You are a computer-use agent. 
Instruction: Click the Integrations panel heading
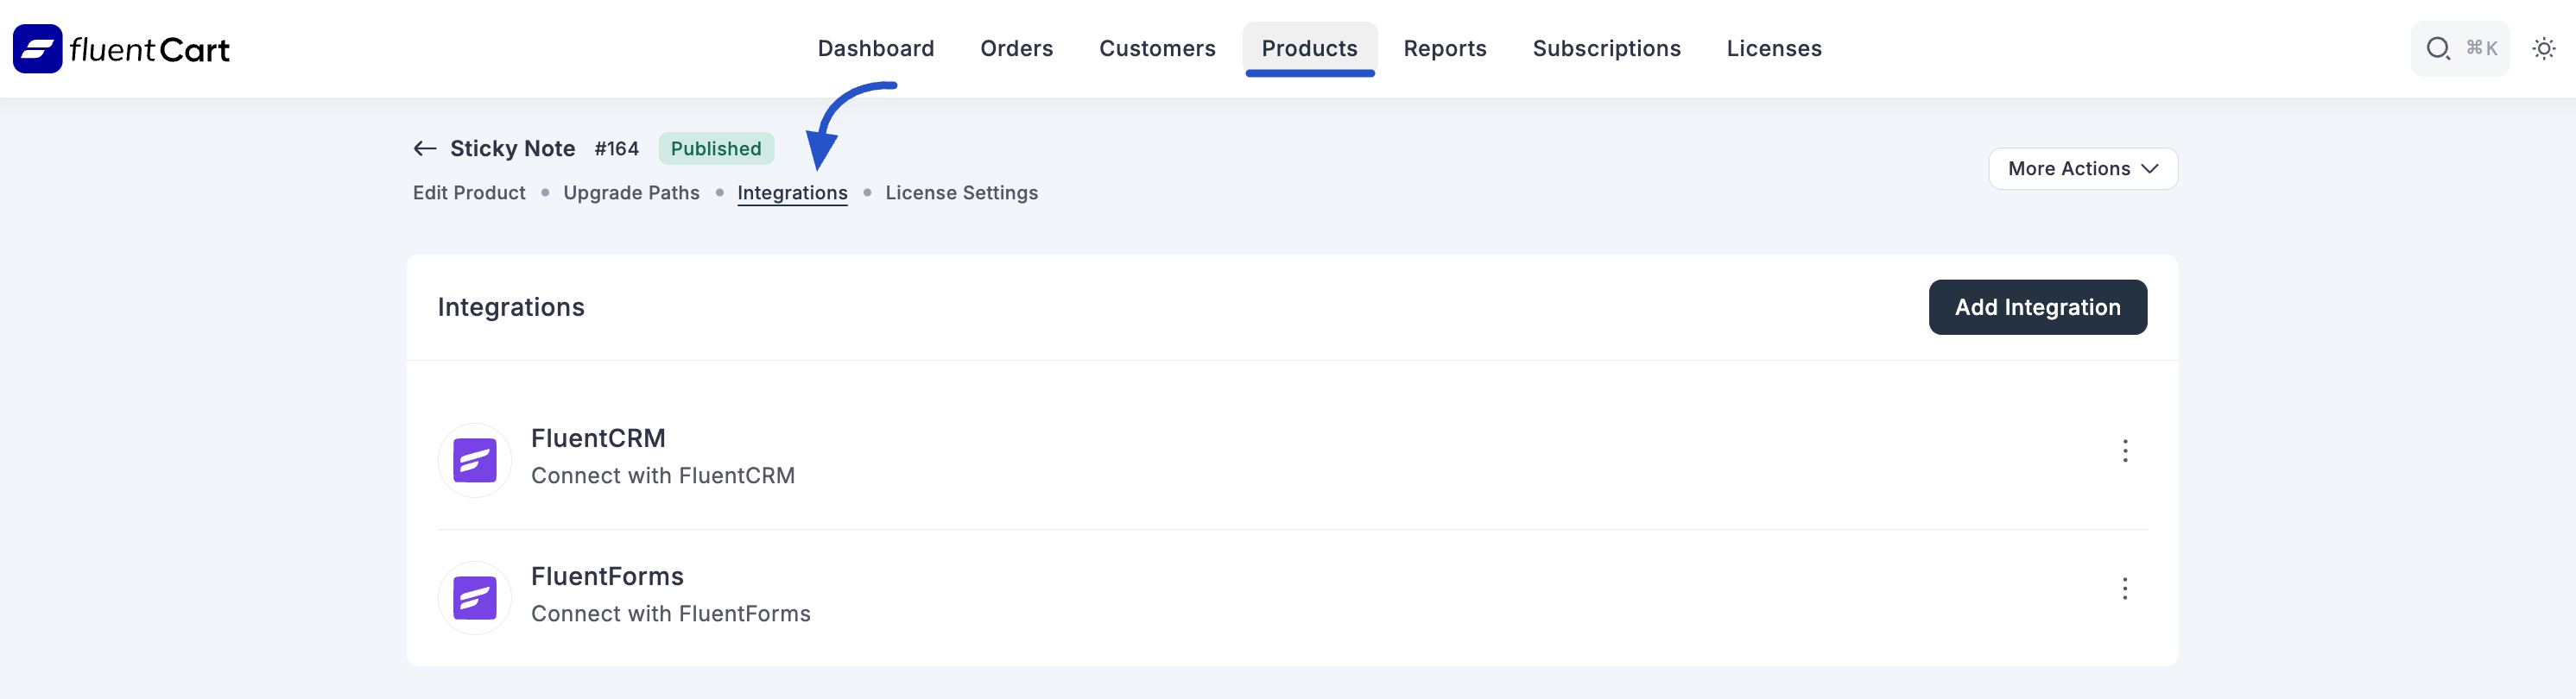(511, 307)
